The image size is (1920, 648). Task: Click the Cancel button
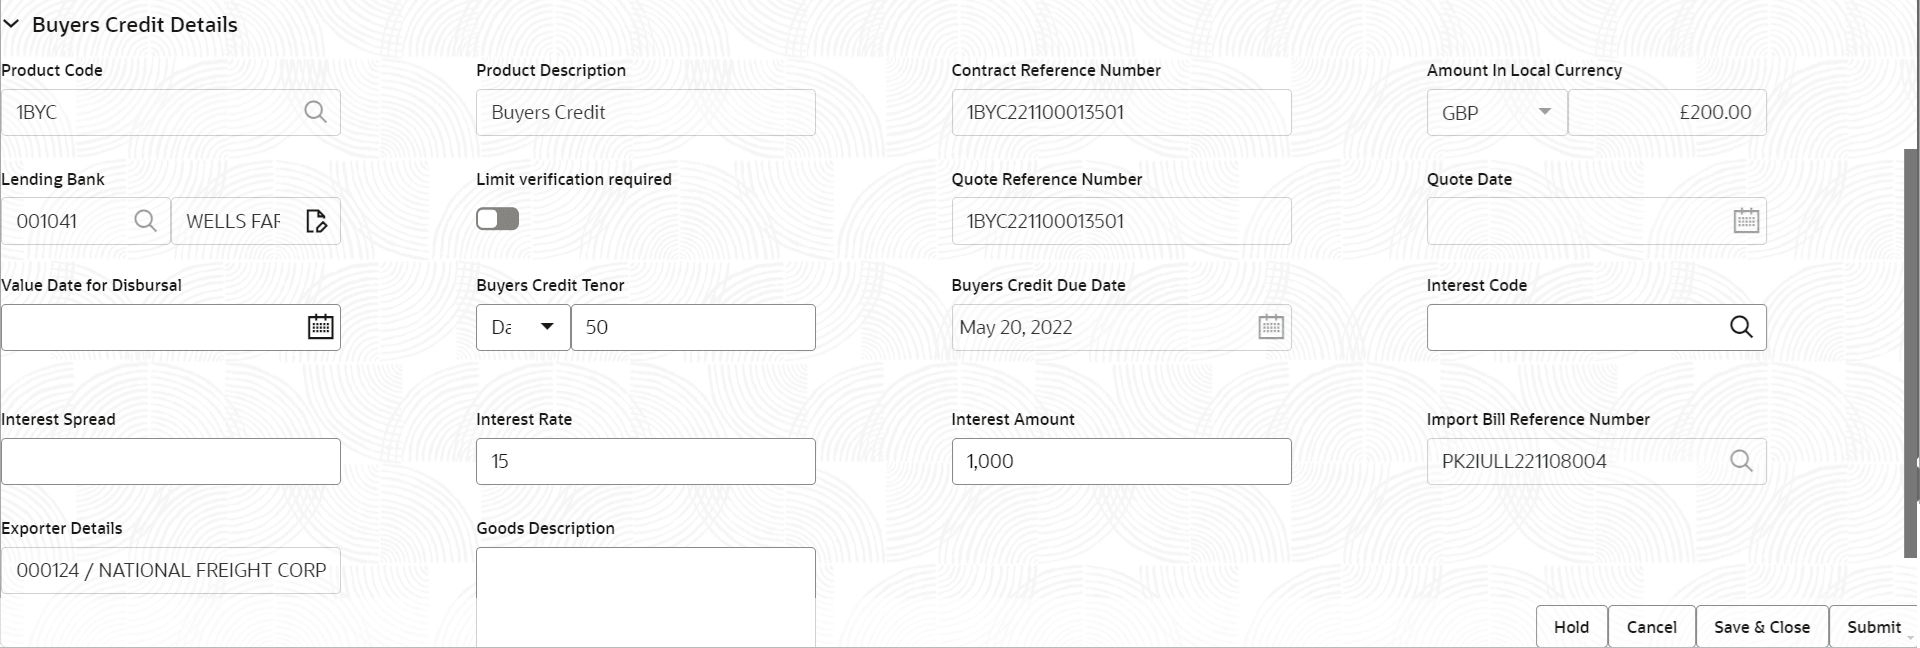click(1651, 627)
